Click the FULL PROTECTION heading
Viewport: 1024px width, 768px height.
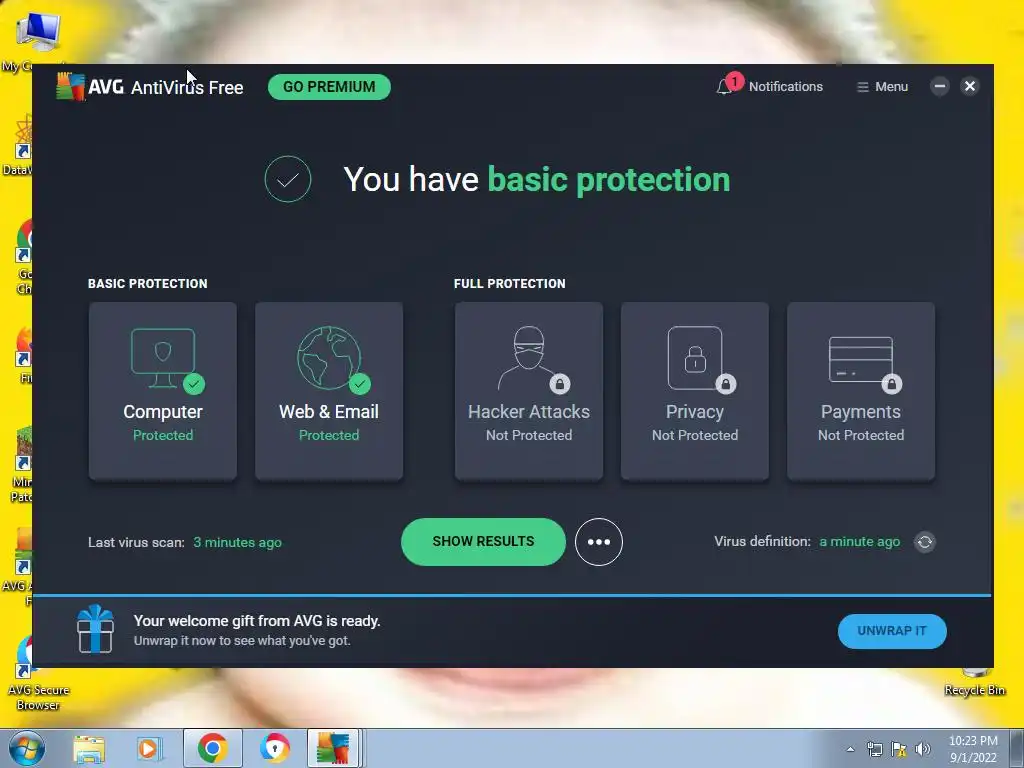(x=509, y=283)
